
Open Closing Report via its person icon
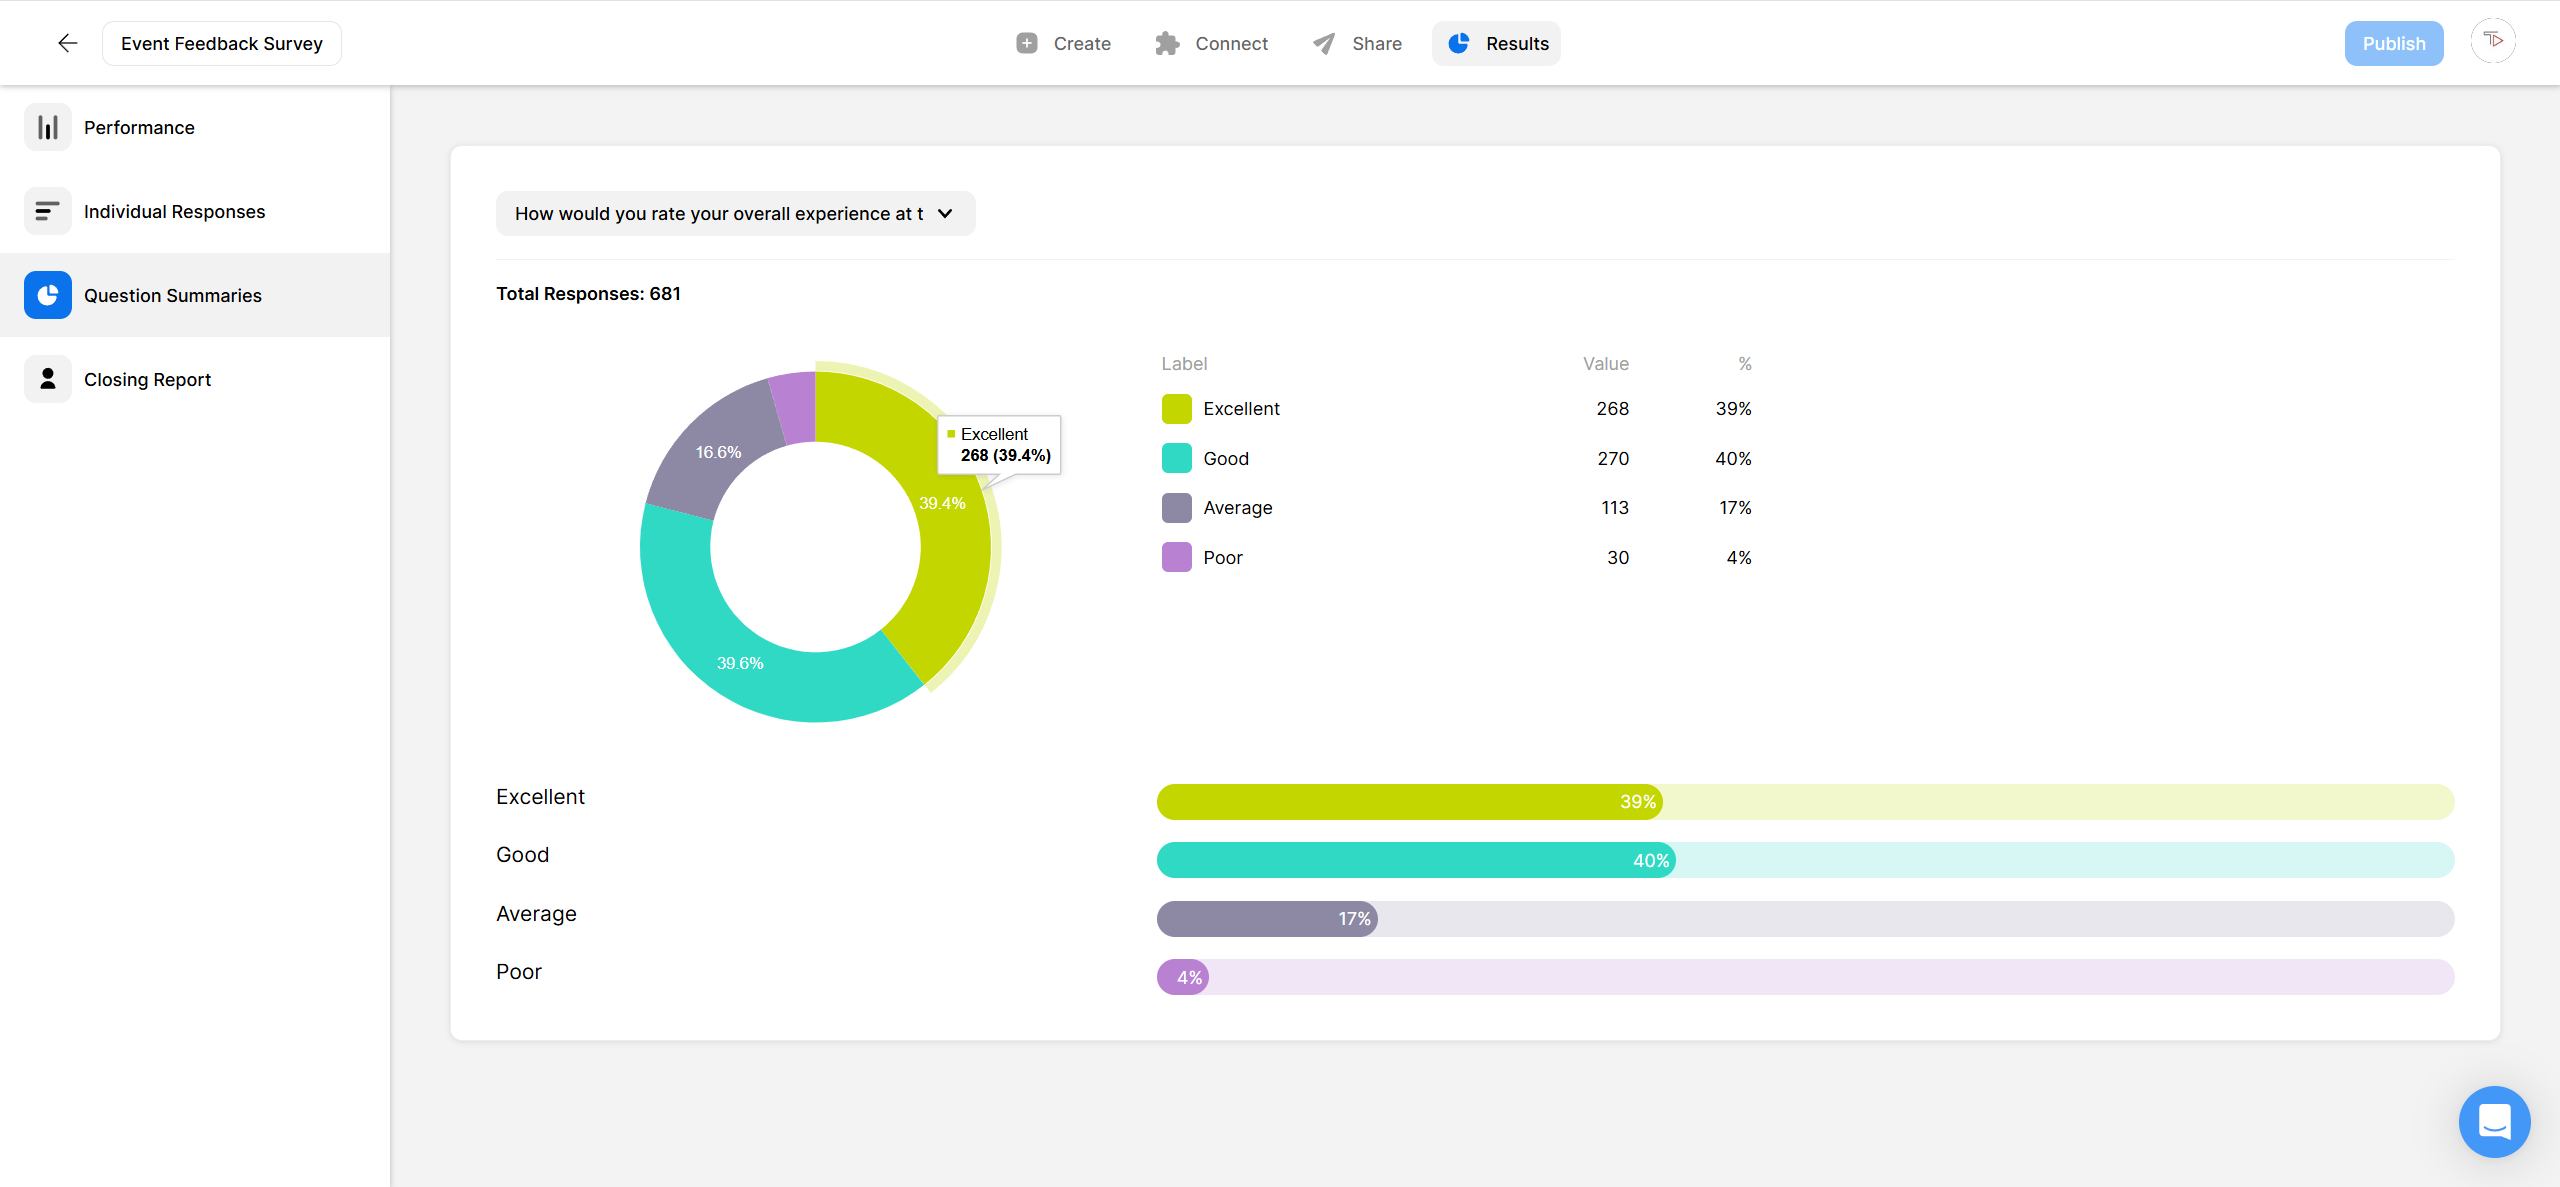pyautogui.click(x=47, y=379)
